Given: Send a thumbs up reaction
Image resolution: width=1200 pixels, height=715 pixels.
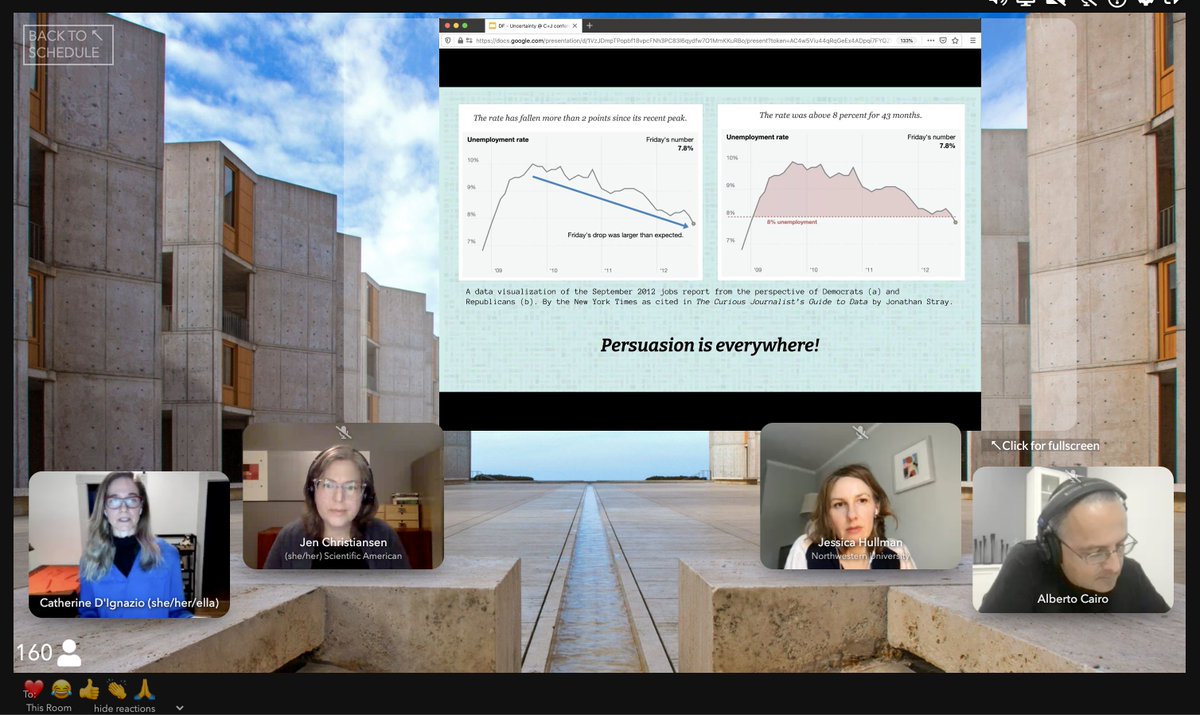Looking at the screenshot, I should (89, 689).
